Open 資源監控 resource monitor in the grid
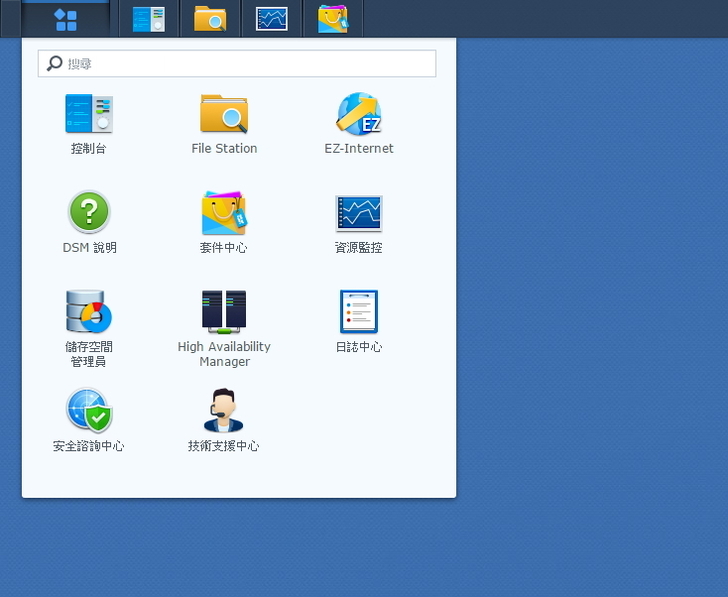Viewport: 728px width, 597px height. (358, 213)
